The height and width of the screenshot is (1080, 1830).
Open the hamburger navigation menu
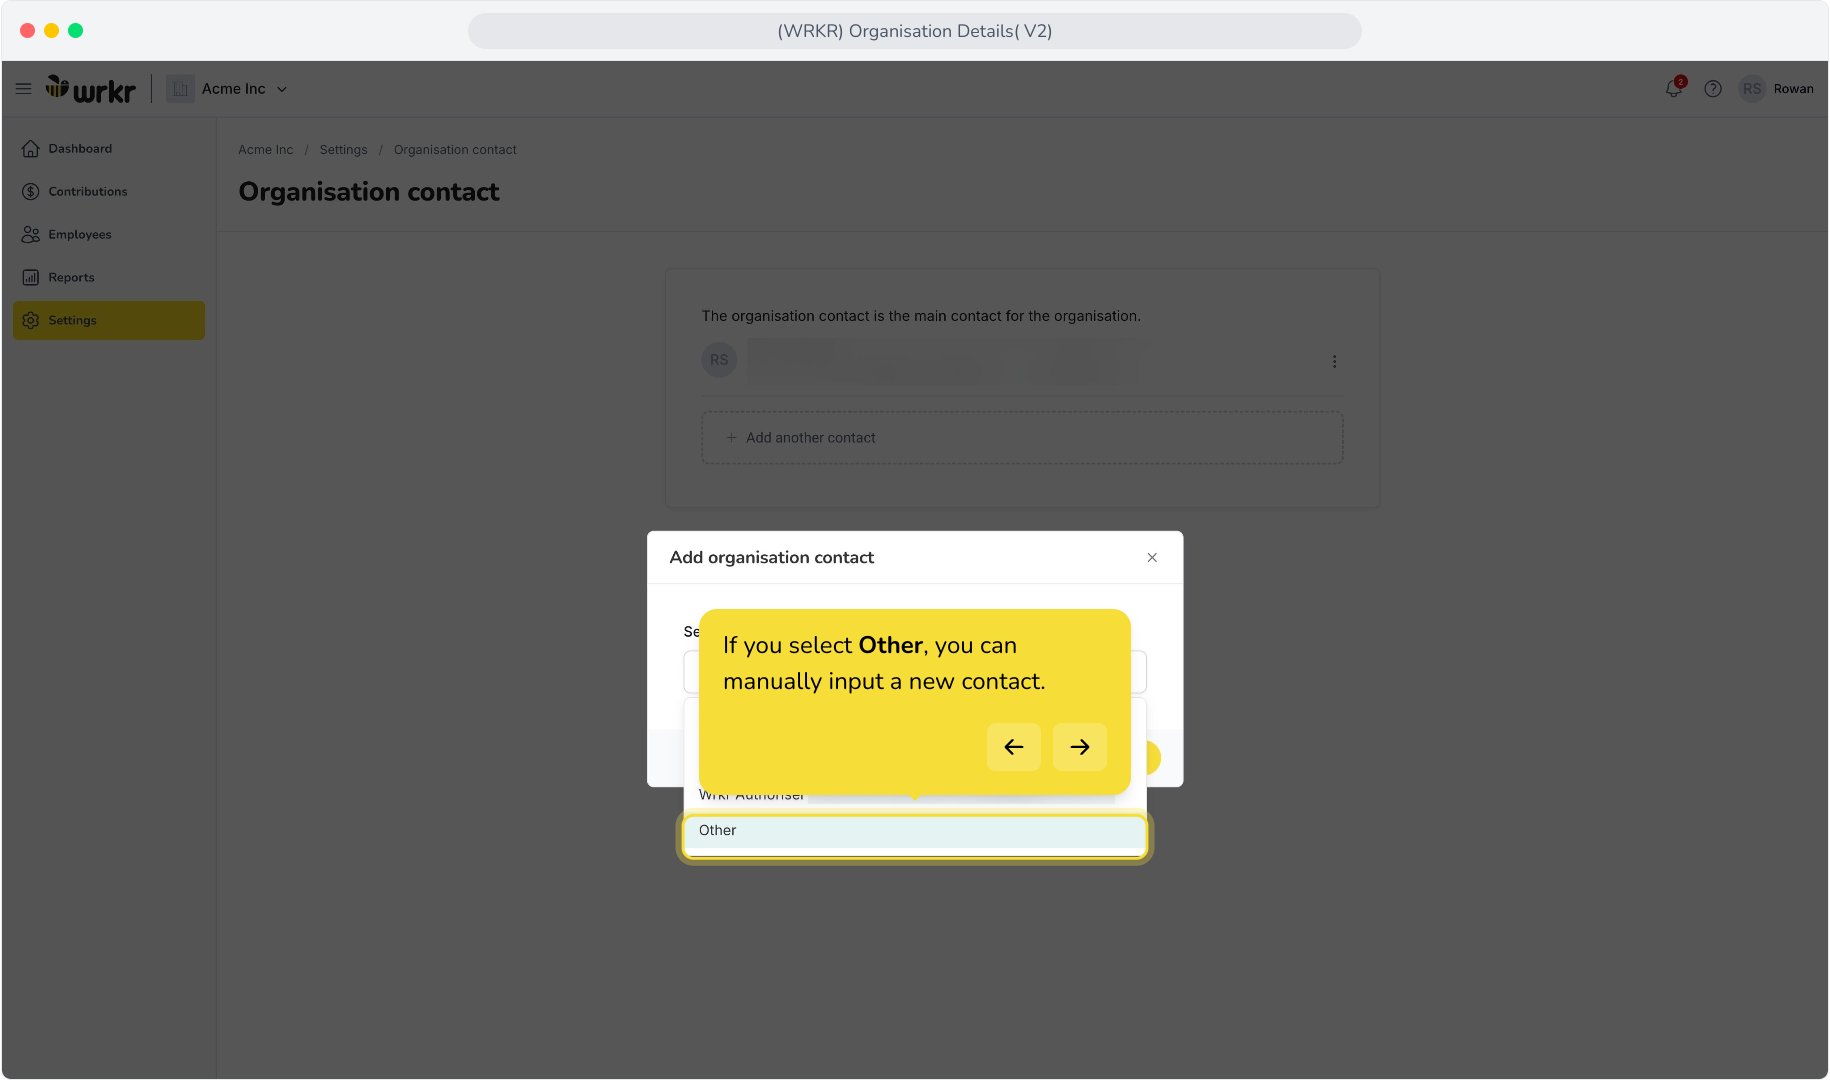tap(24, 89)
